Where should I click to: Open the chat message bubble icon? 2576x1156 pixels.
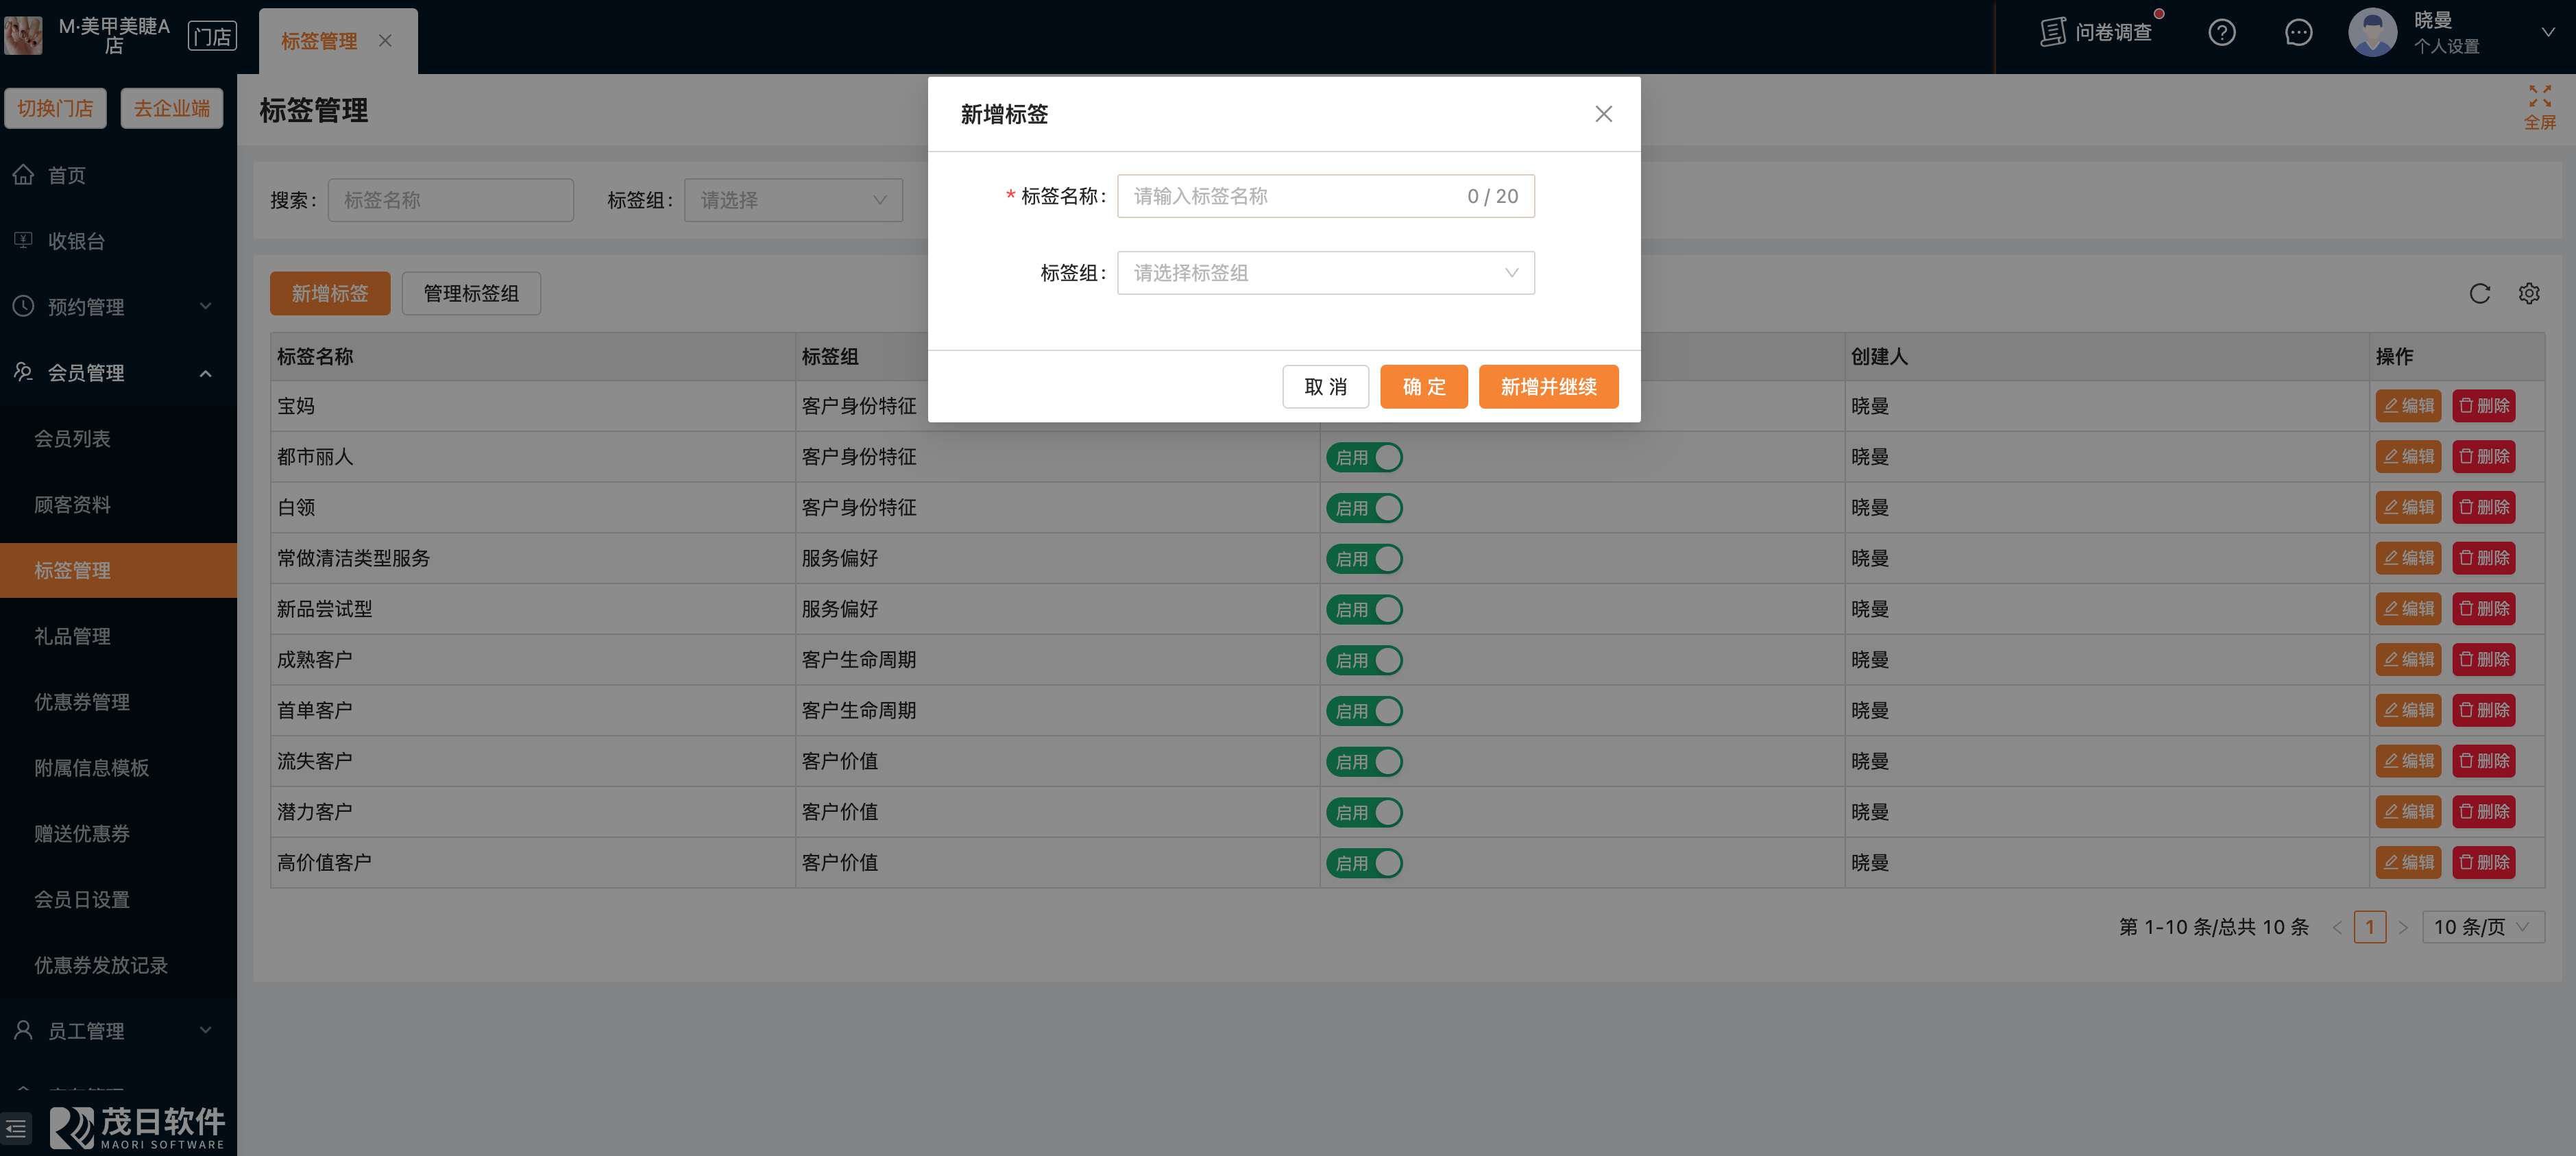coord(2298,33)
